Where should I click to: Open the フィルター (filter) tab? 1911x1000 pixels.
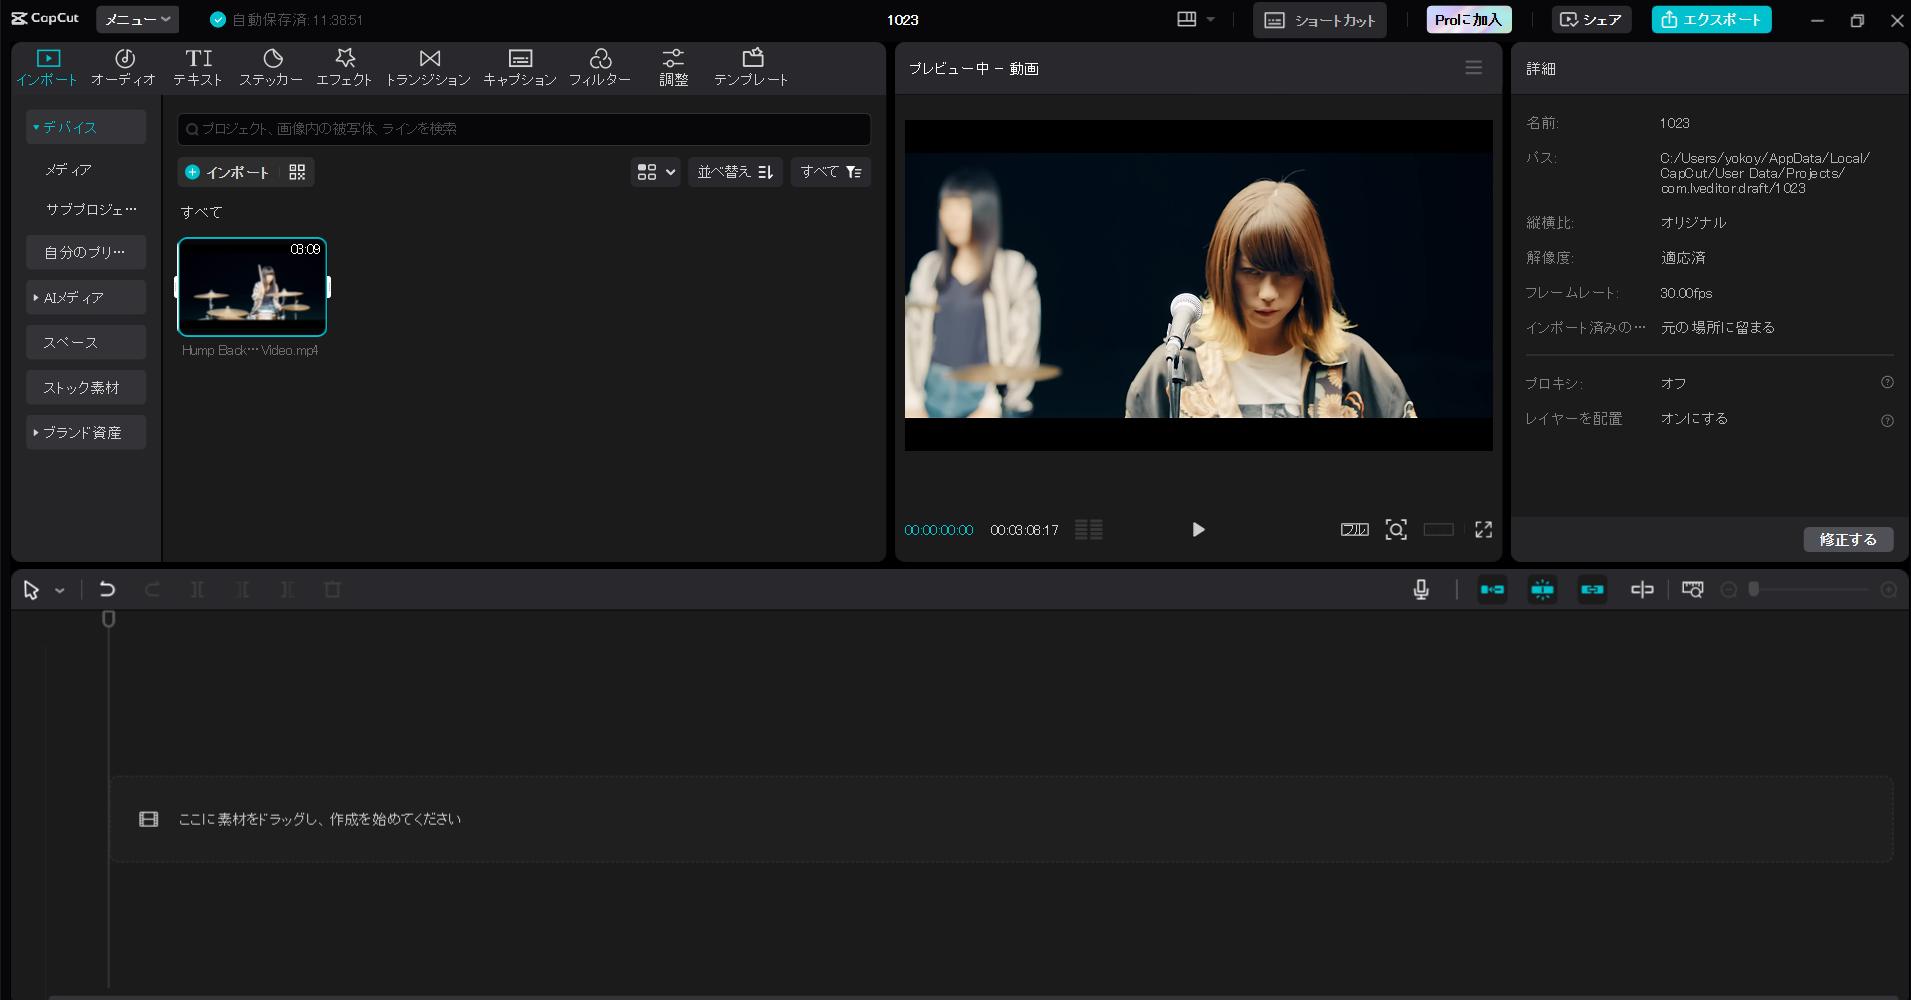(600, 67)
